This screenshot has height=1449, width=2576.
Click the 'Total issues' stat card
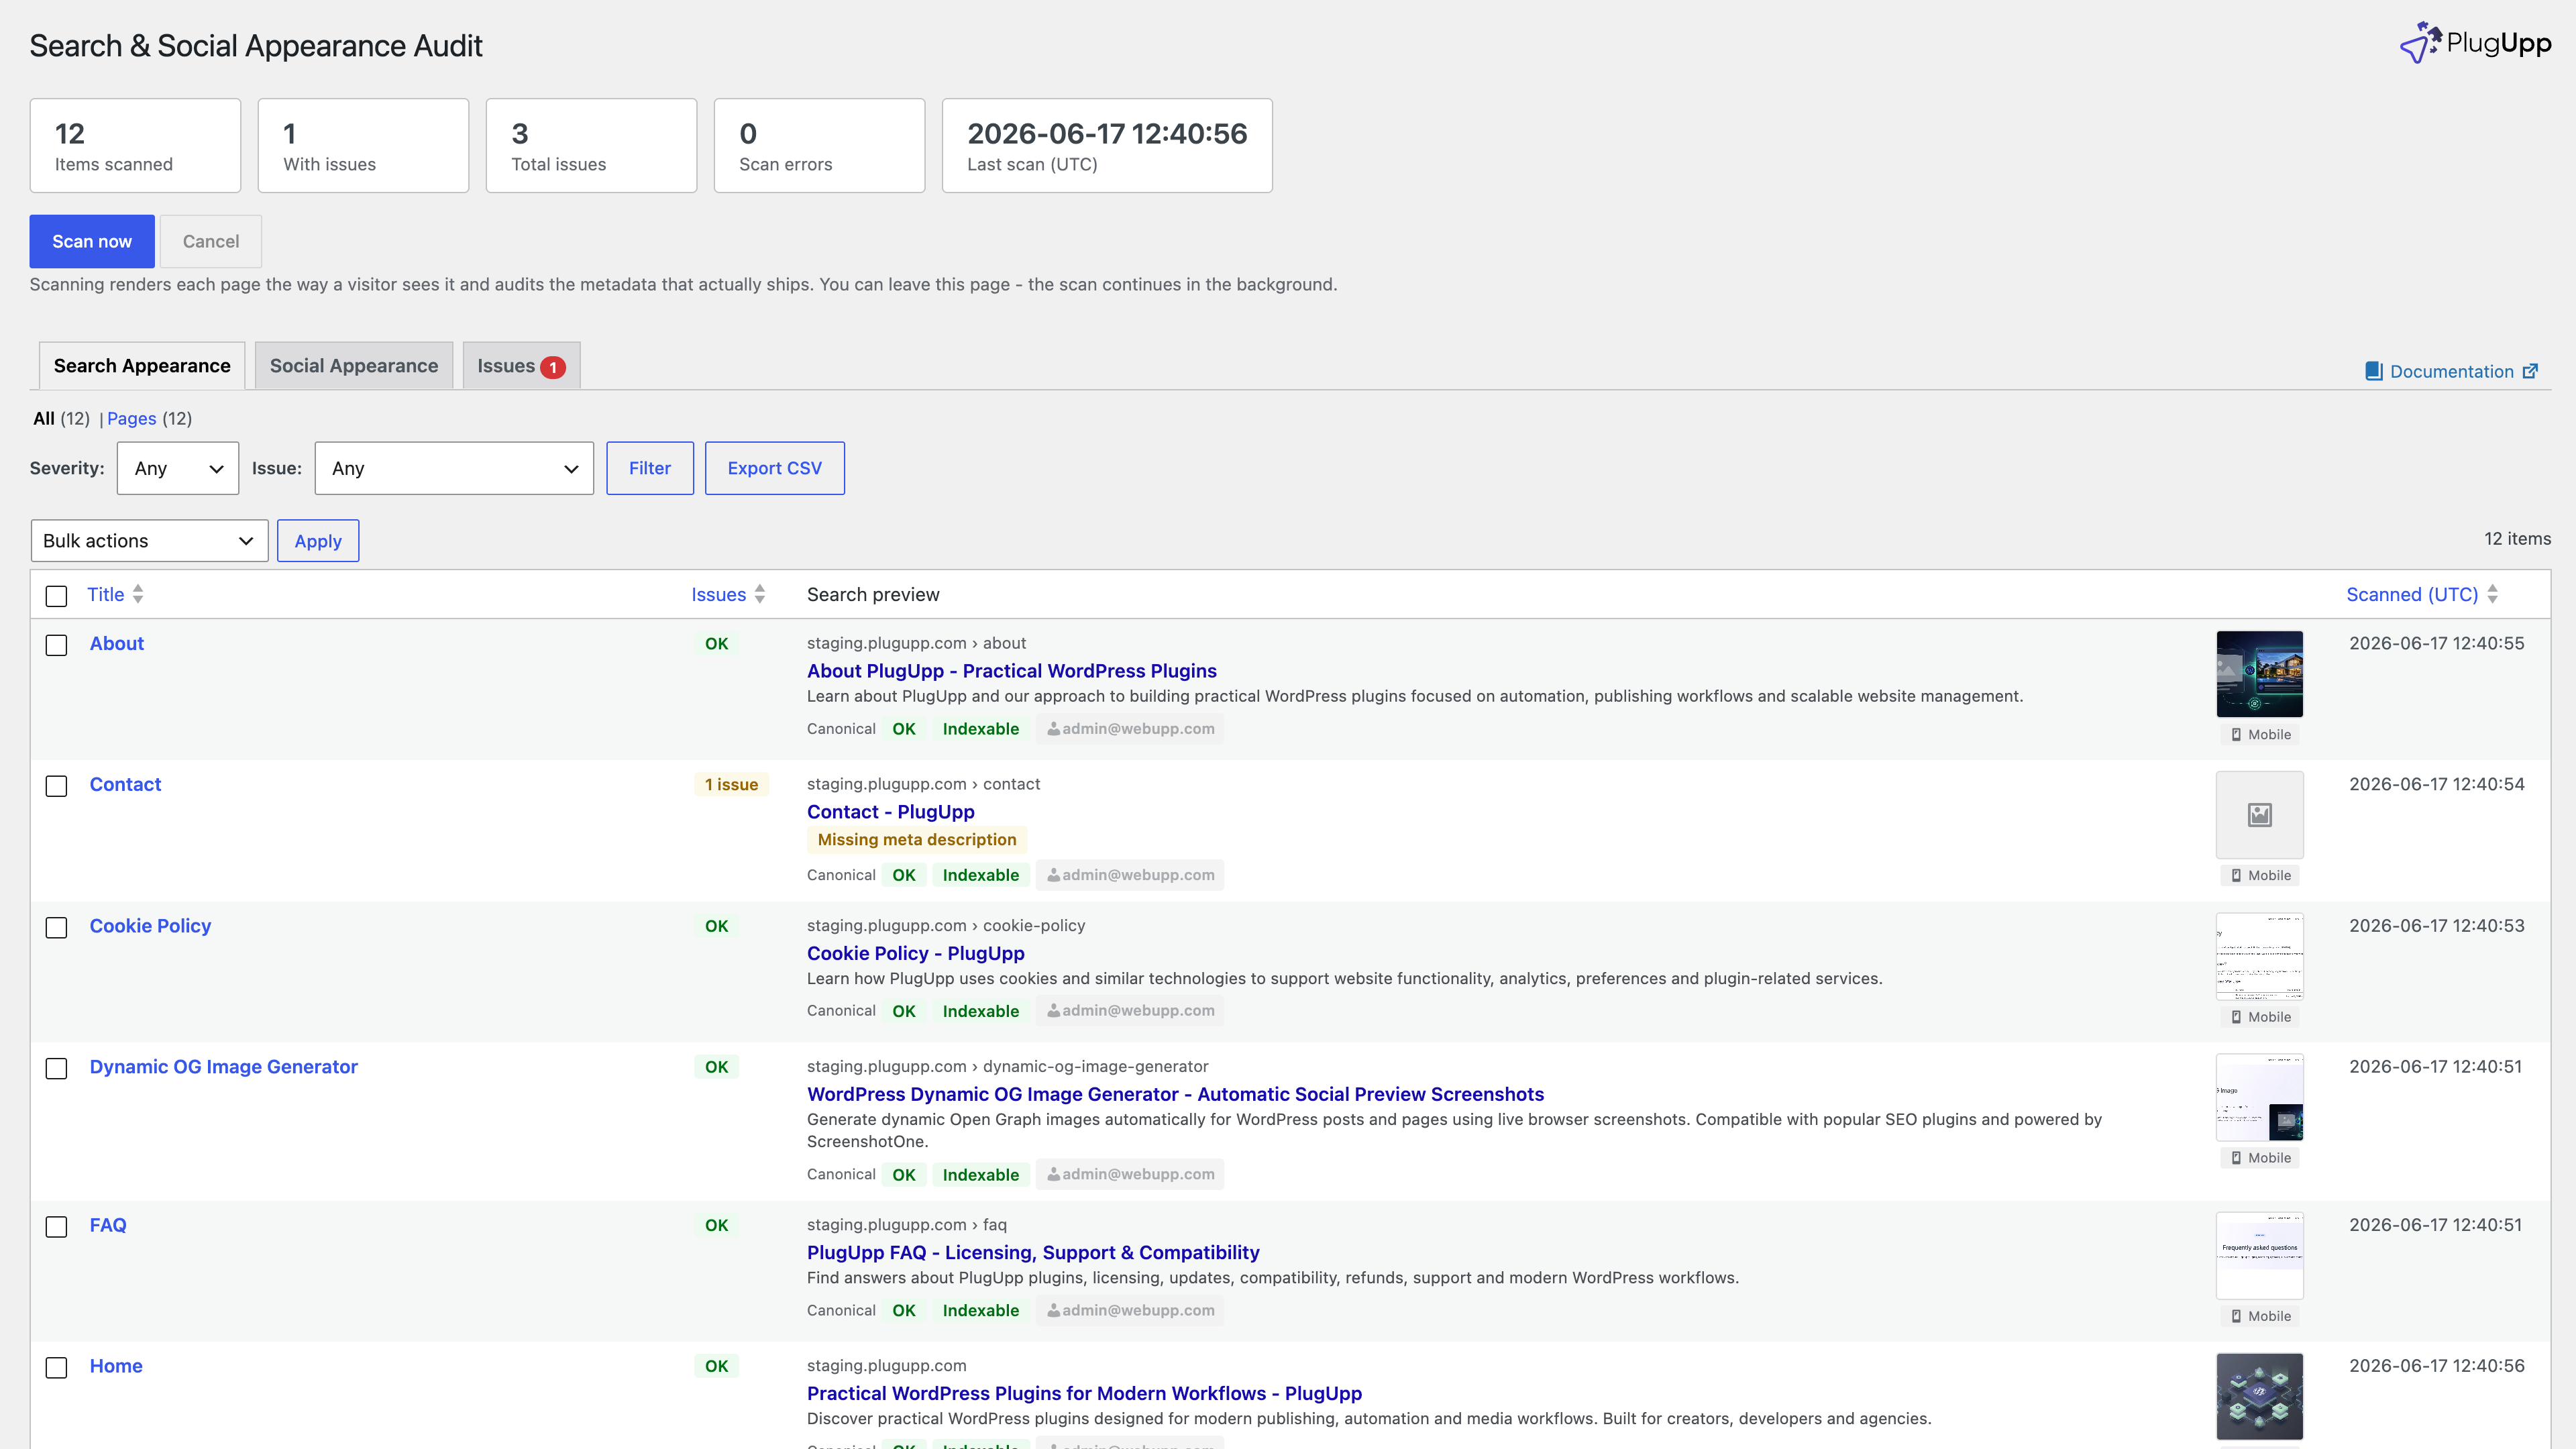[591, 146]
